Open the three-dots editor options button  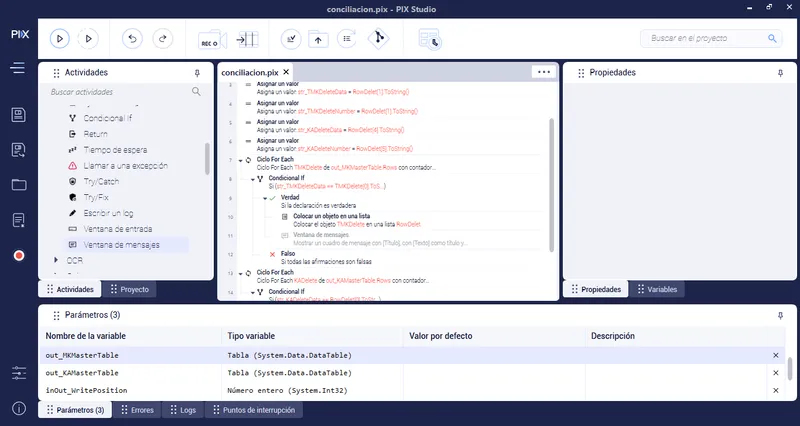[544, 72]
